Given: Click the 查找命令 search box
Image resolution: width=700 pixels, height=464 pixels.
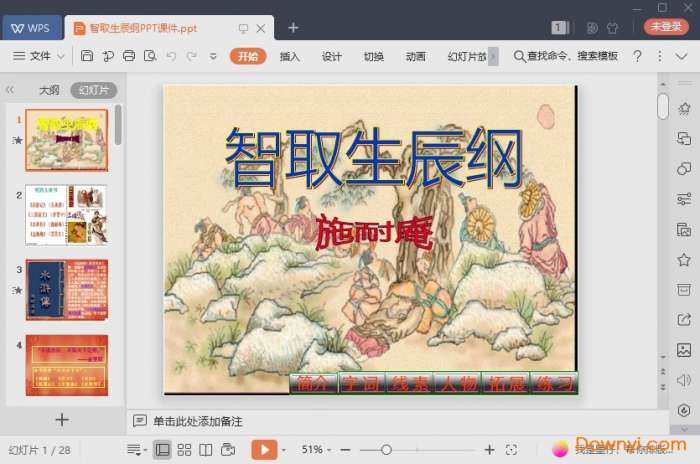Looking at the screenshot, I should pos(566,56).
